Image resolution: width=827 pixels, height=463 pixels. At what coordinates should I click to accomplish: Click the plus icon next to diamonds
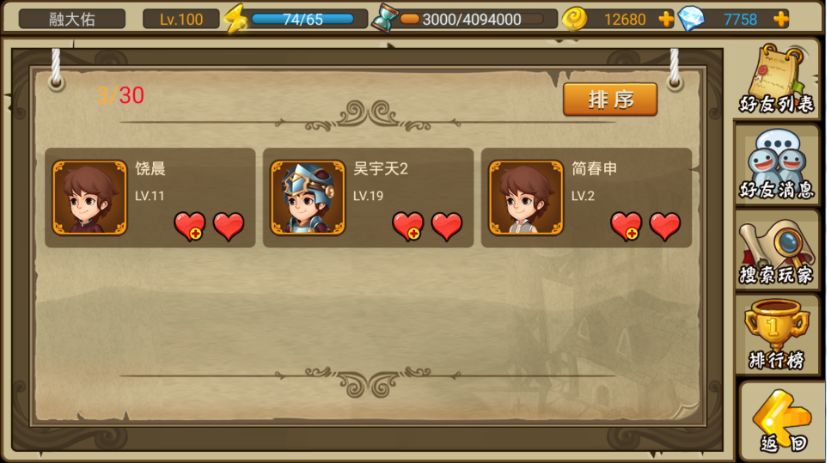(781, 20)
